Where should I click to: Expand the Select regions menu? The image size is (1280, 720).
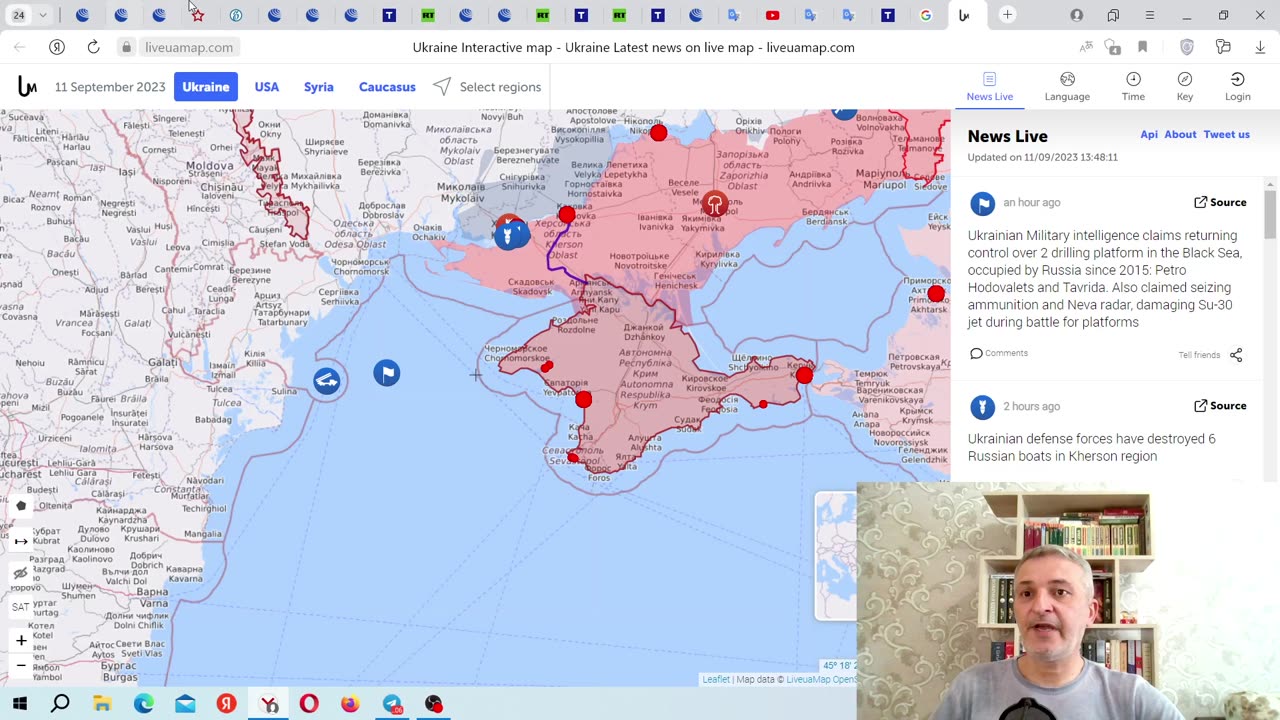(x=487, y=87)
